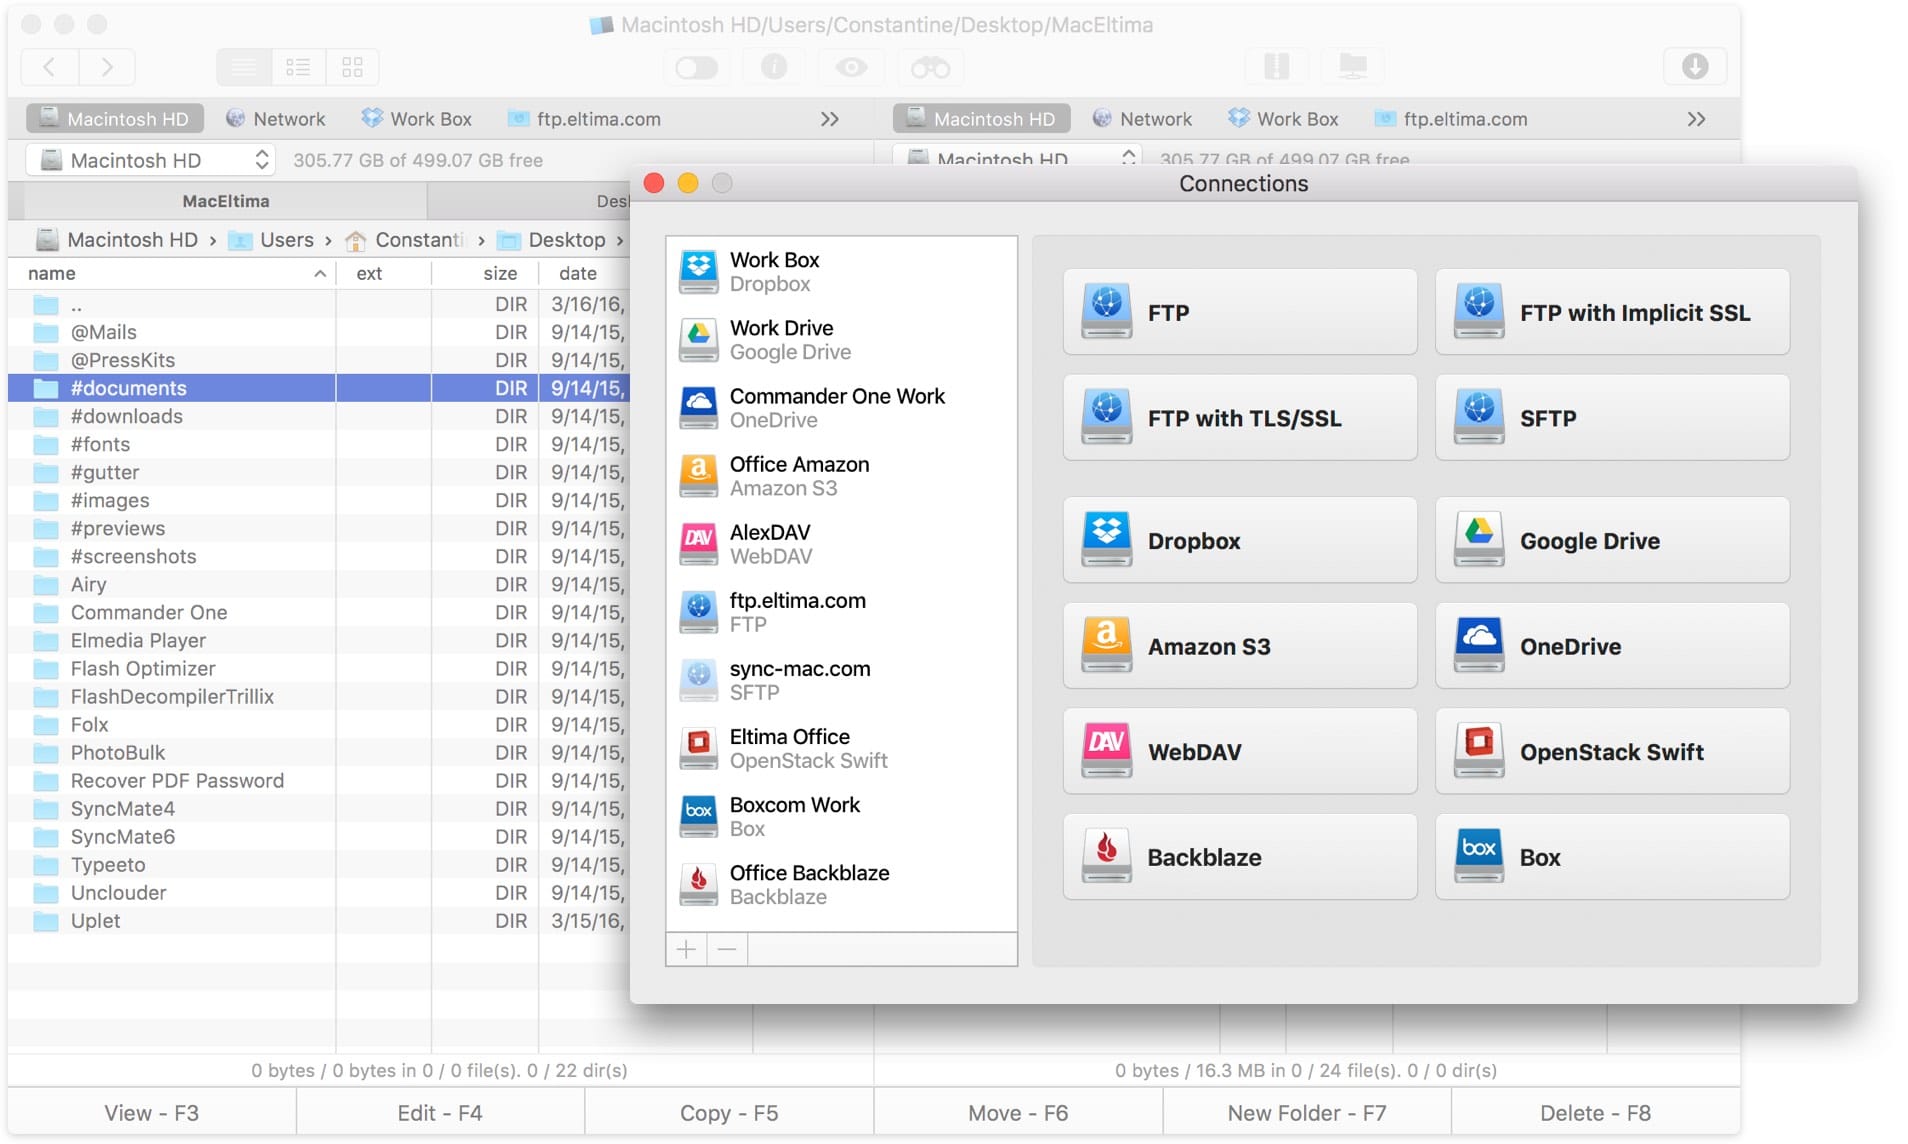Select Office Amazon S3 saved connection
Screen dimensions: 1908x1144
point(799,476)
